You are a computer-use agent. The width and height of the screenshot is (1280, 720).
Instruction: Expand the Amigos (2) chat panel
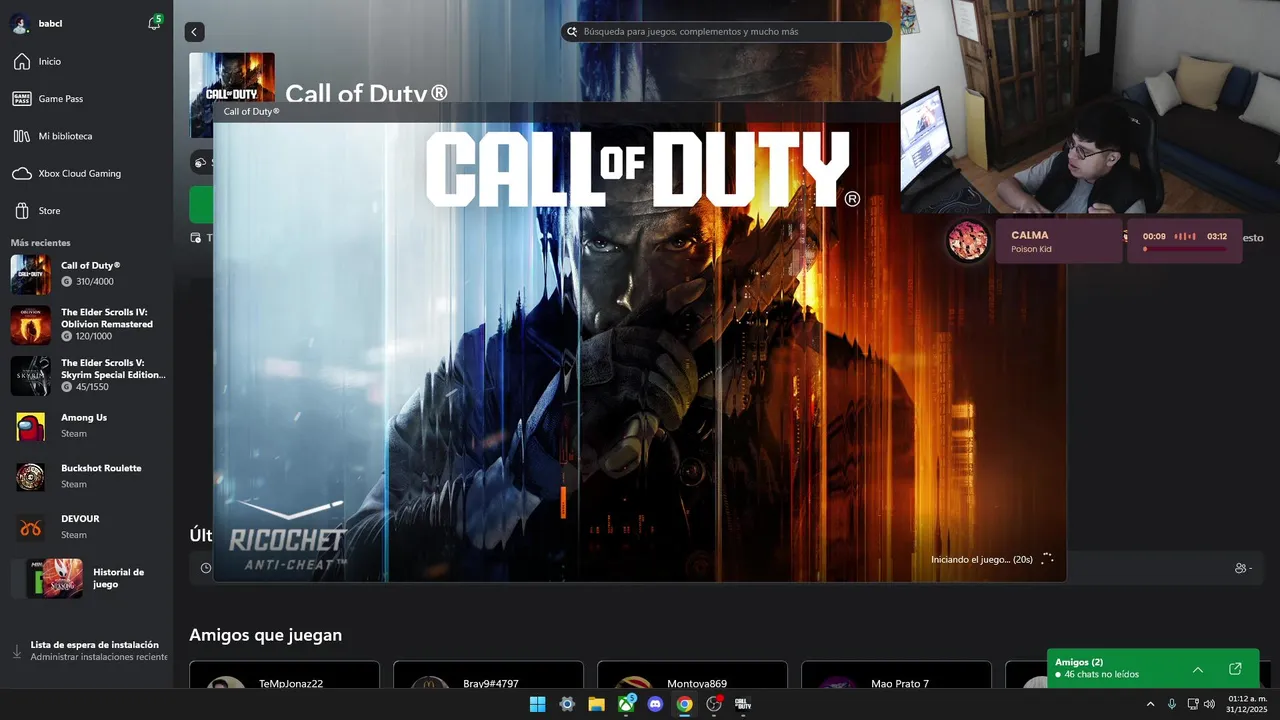[x=1198, y=669]
